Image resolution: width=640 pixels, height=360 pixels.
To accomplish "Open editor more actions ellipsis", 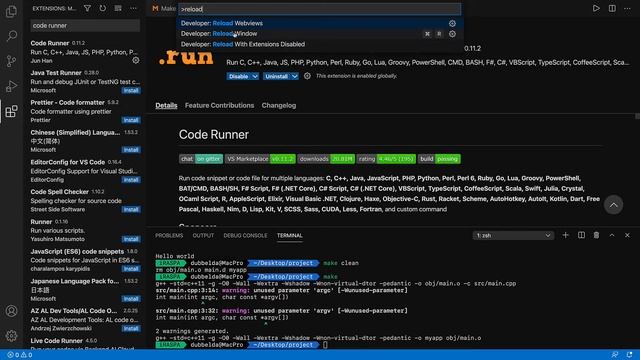I will pos(627,8).
